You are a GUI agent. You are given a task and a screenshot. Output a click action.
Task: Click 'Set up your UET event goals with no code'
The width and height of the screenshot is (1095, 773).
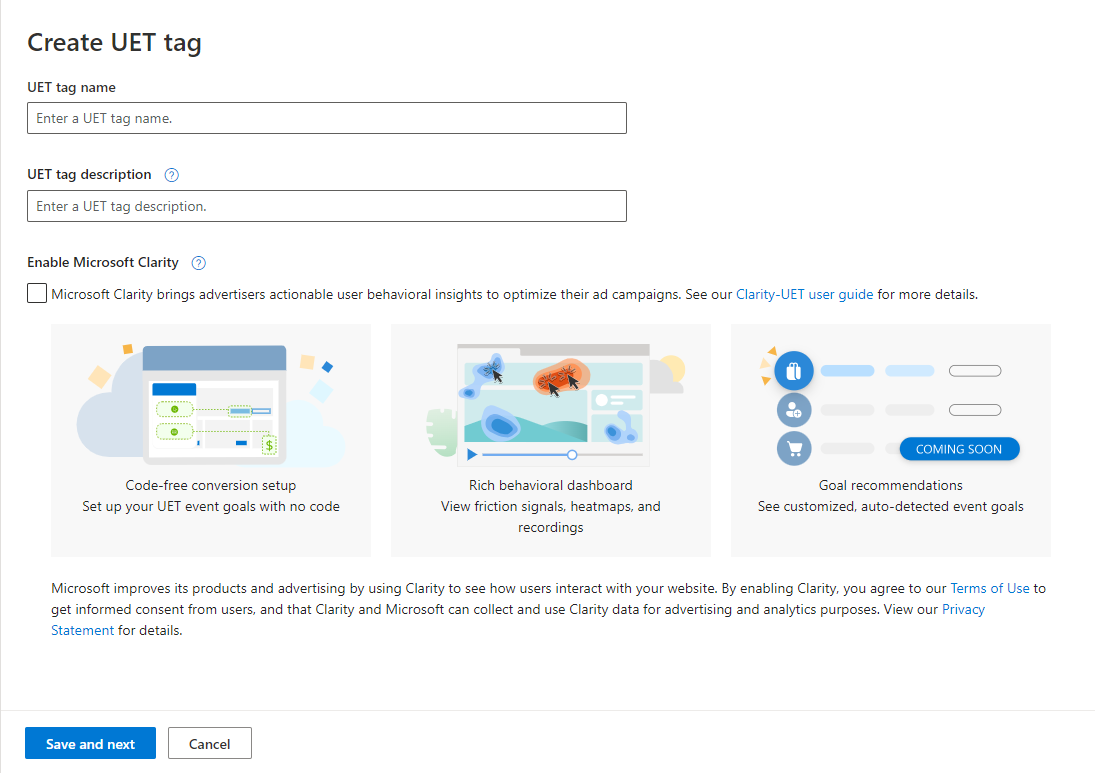pyautogui.click(x=211, y=506)
